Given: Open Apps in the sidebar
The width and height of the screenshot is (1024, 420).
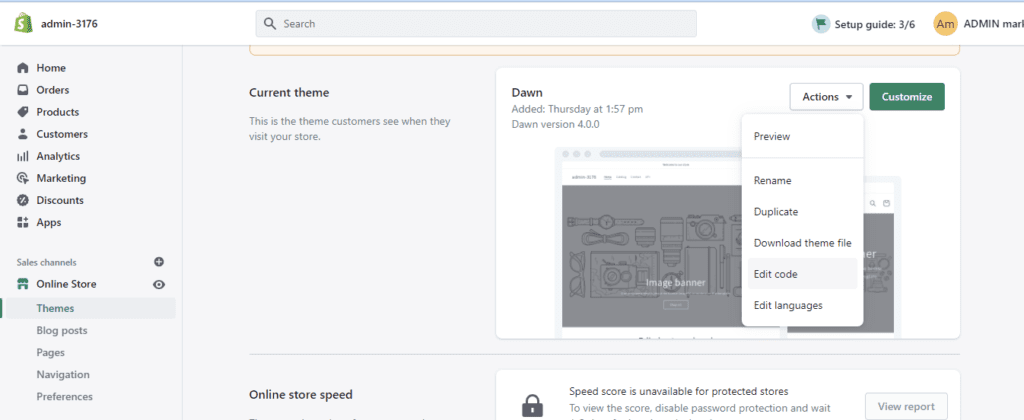Looking at the screenshot, I should [49, 223].
